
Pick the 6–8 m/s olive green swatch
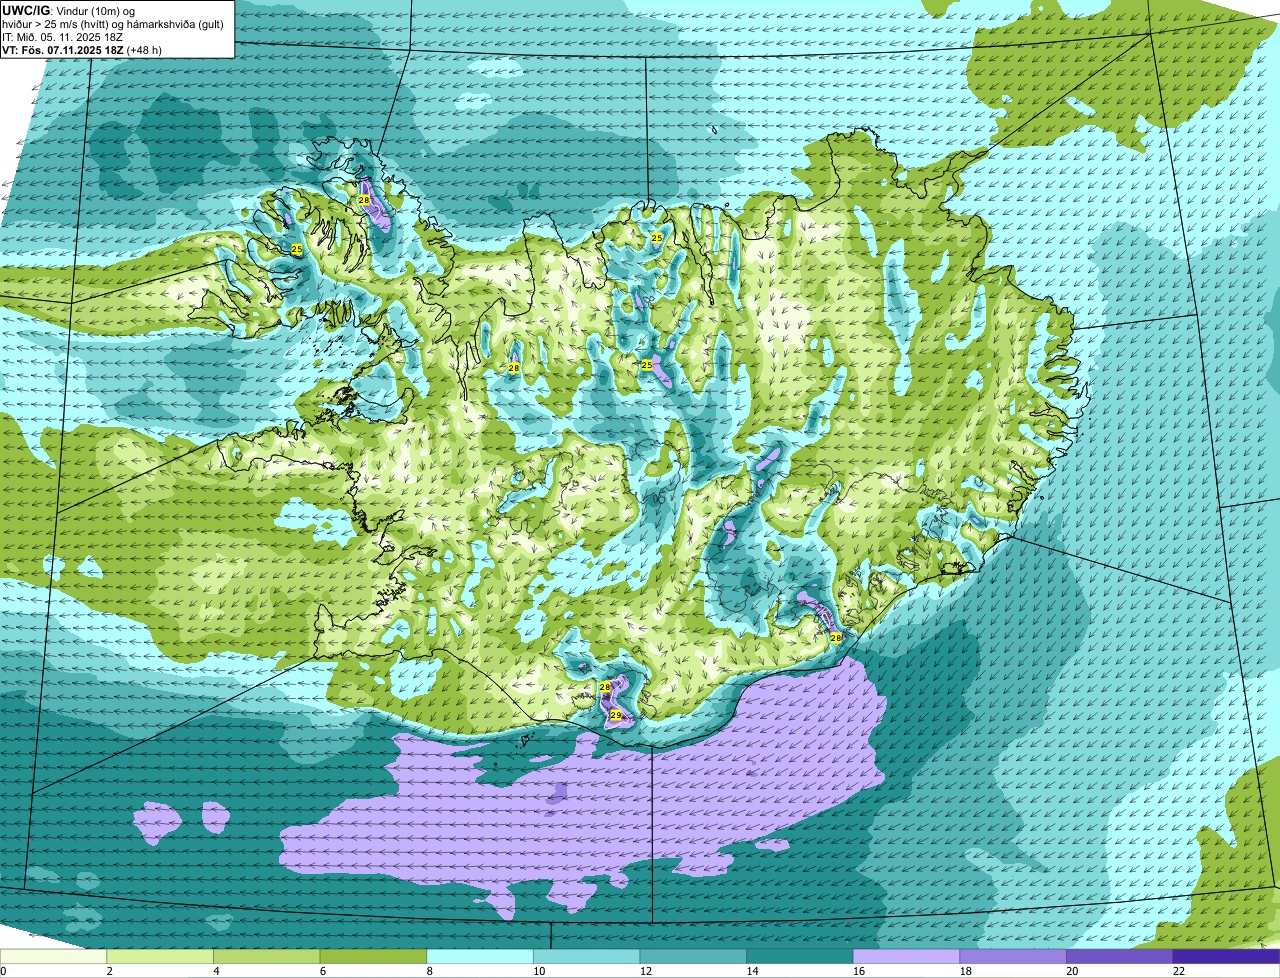click(373, 956)
